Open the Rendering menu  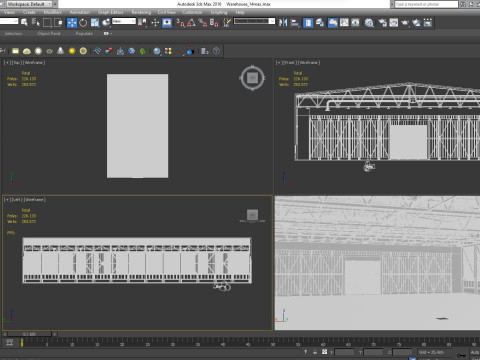[x=141, y=12]
